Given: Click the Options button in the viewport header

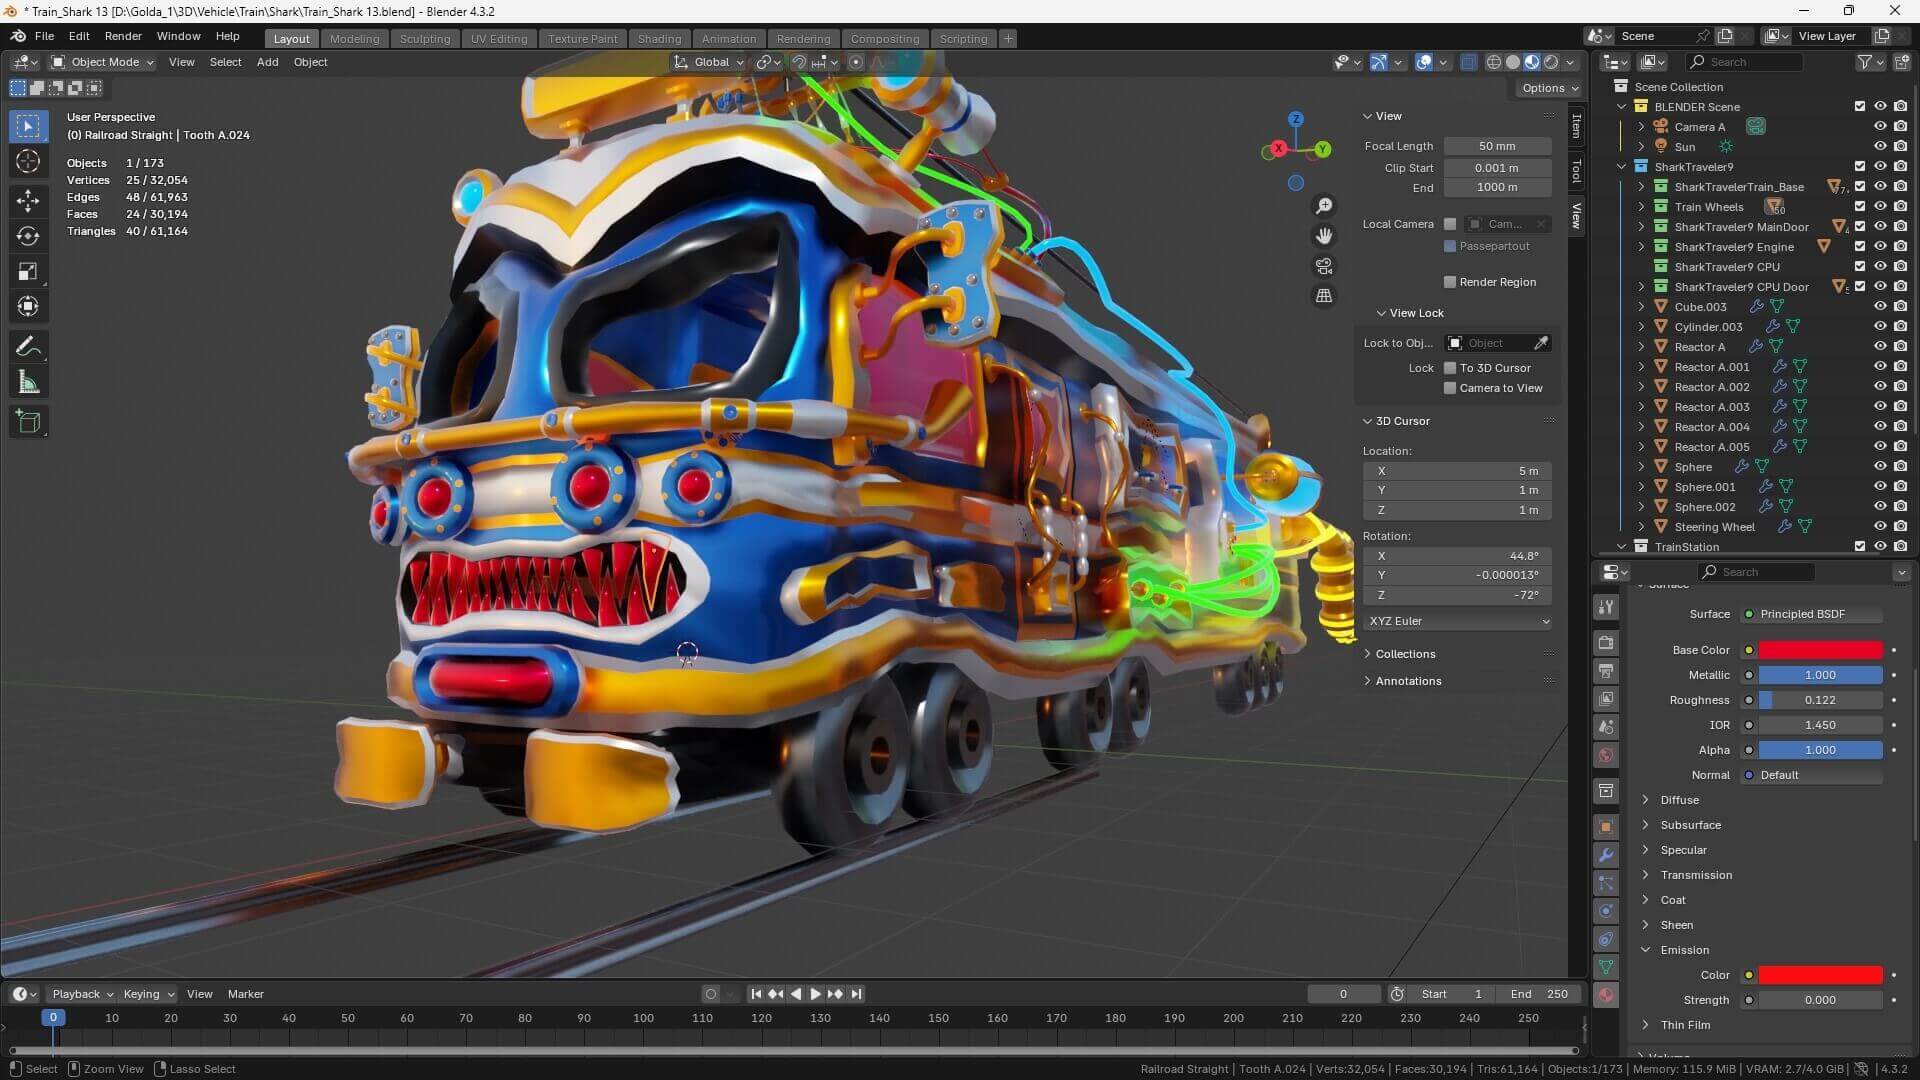Looking at the screenshot, I should point(1548,87).
